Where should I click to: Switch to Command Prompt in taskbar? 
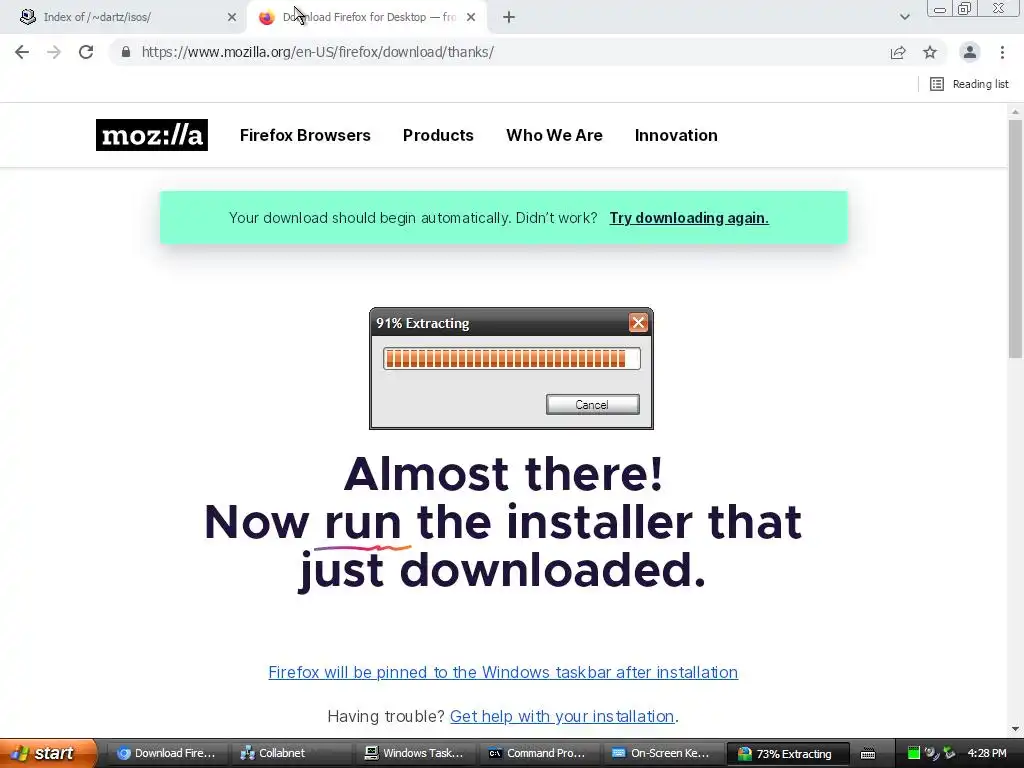[539, 754]
